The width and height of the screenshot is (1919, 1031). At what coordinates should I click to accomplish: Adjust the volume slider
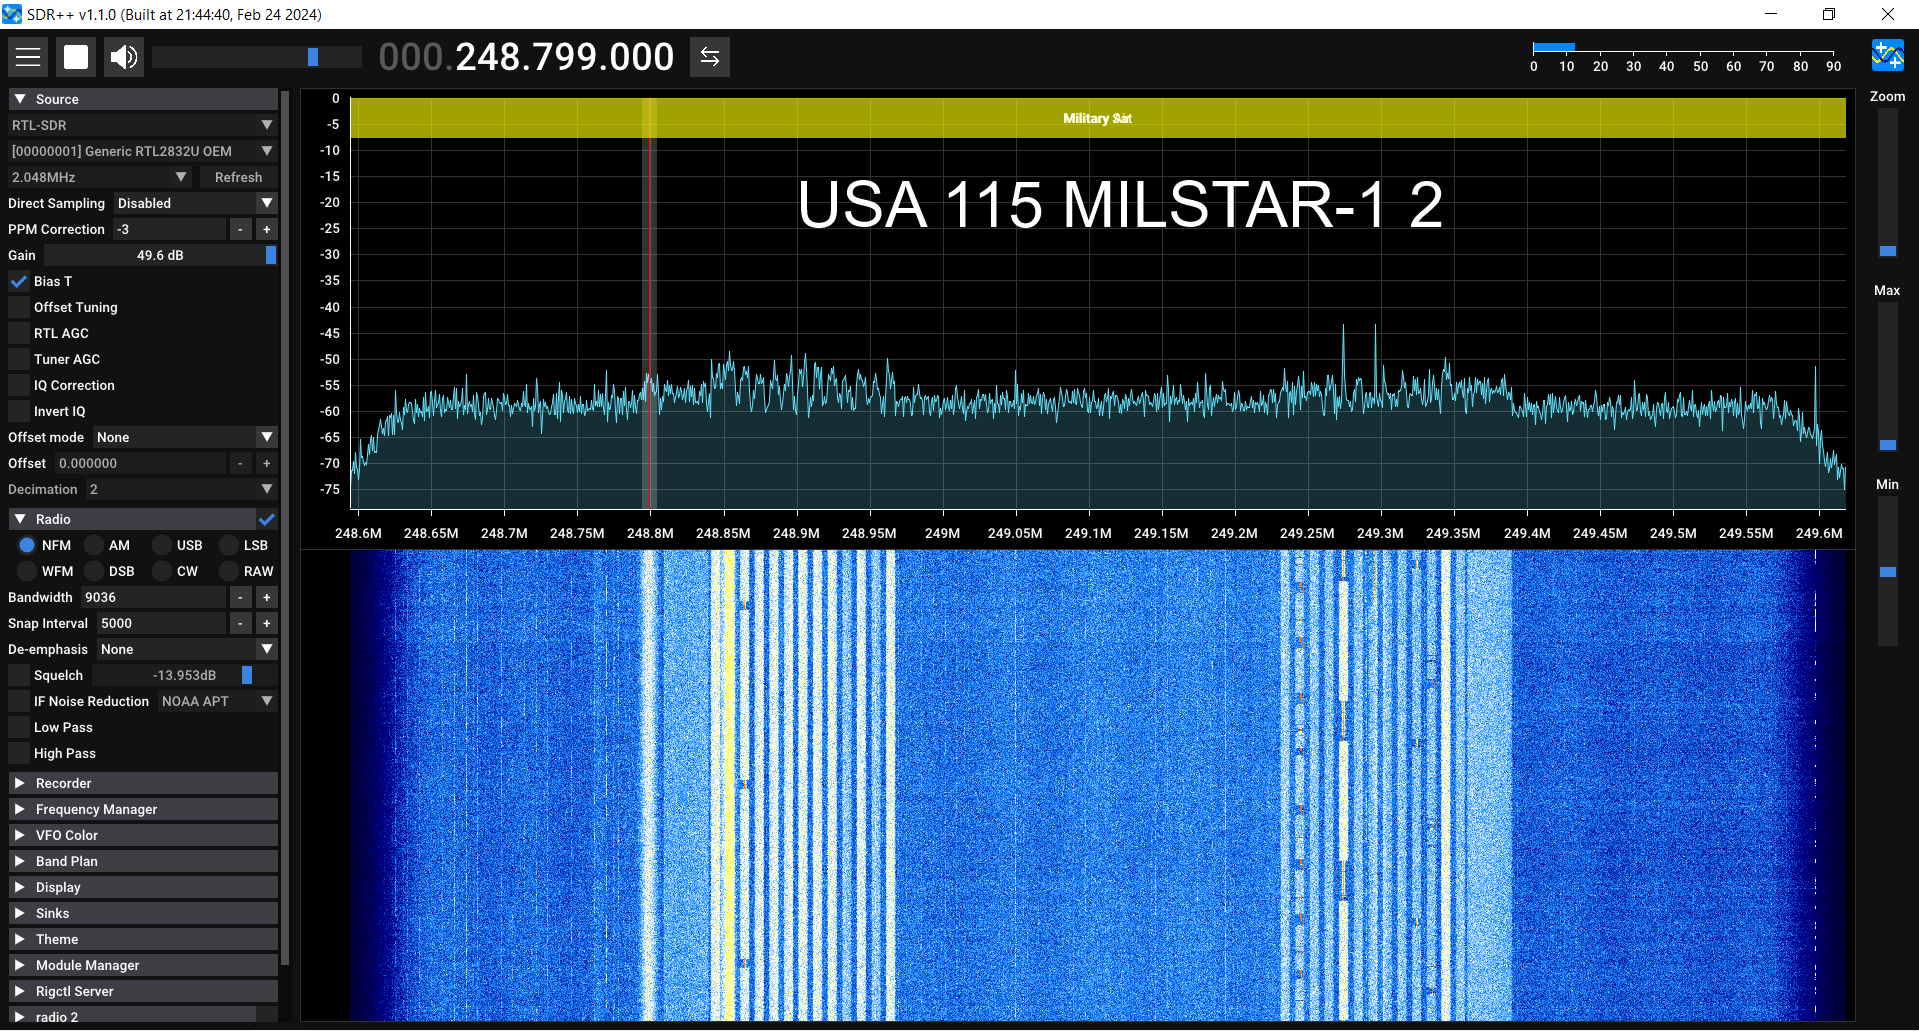point(257,57)
